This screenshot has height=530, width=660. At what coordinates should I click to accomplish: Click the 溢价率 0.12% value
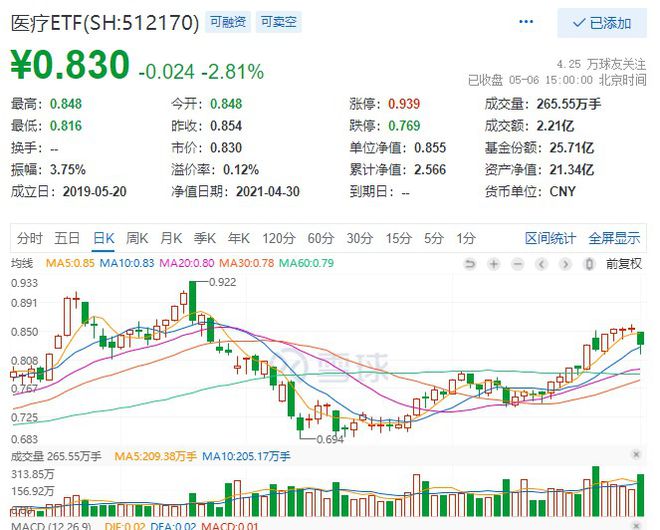point(241,170)
